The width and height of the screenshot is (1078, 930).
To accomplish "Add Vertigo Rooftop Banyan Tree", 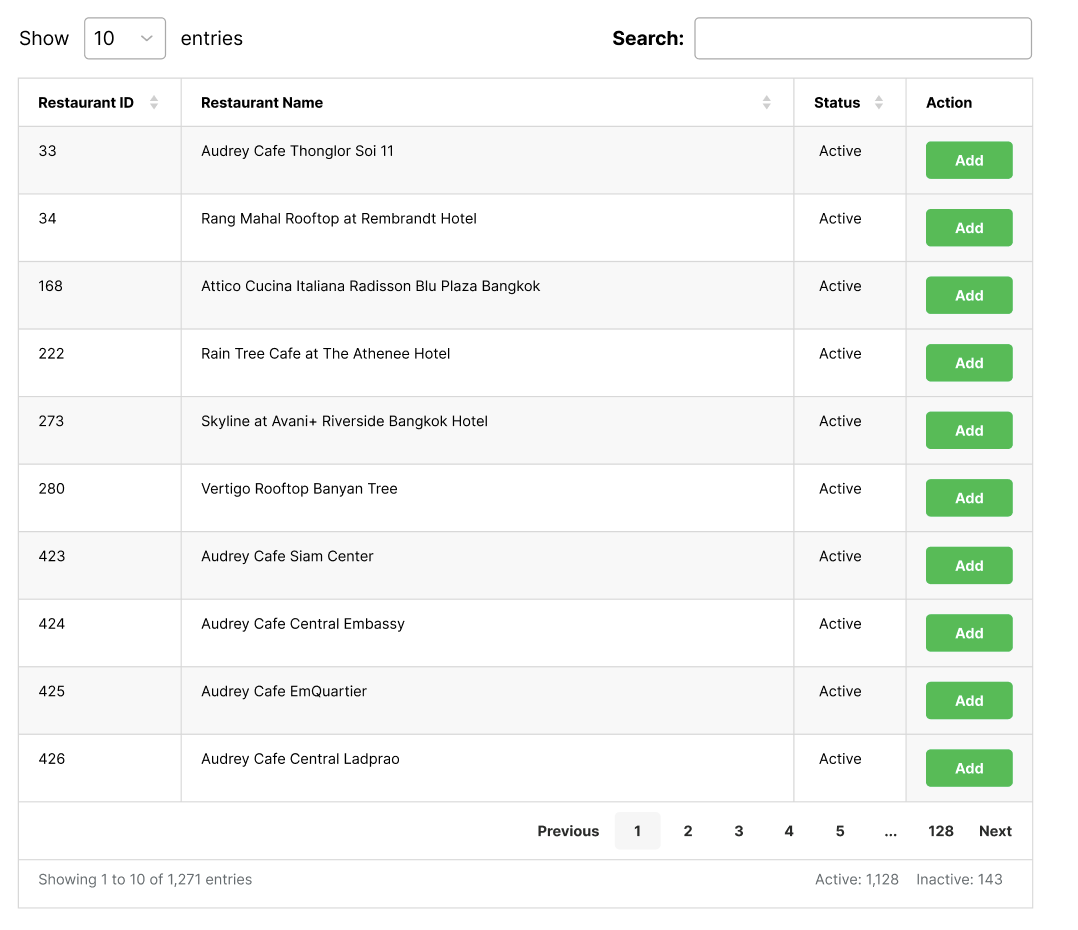I will point(968,498).
